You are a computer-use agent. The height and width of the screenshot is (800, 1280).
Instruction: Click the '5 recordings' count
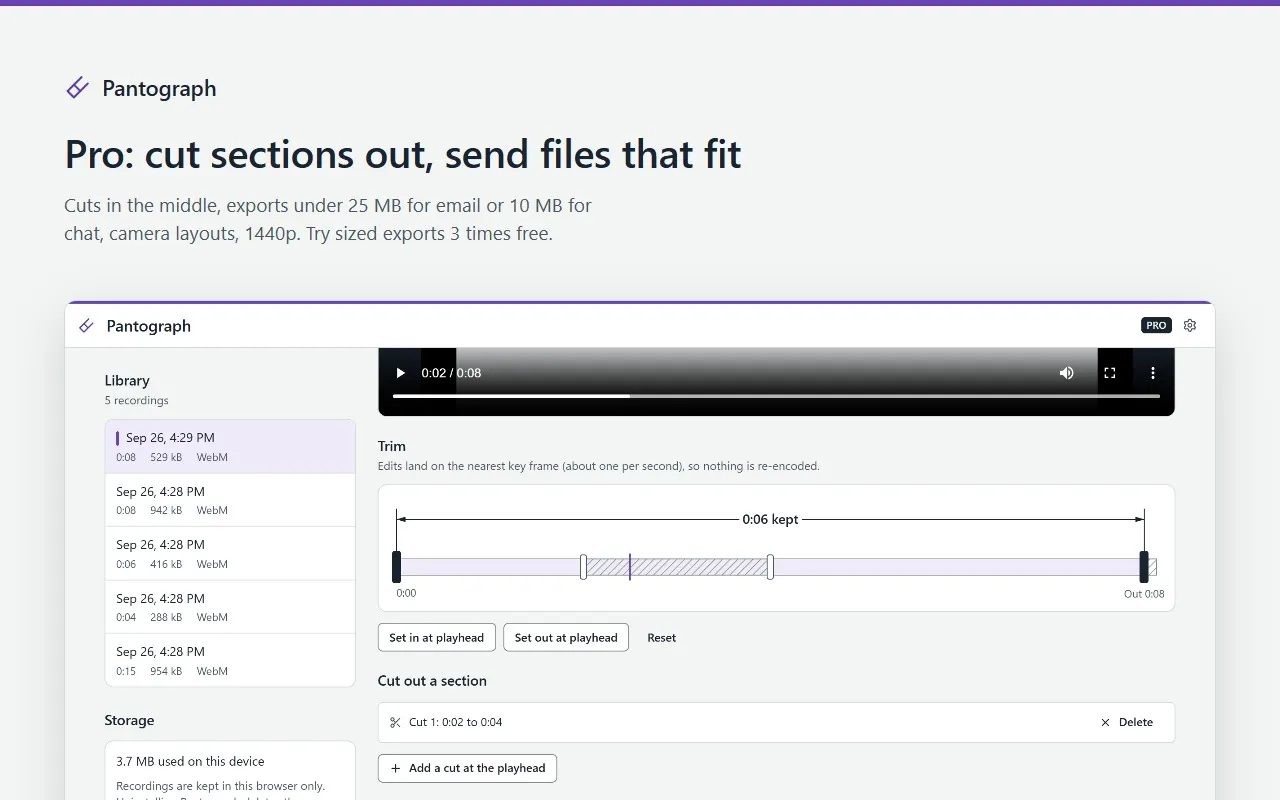click(x=137, y=401)
